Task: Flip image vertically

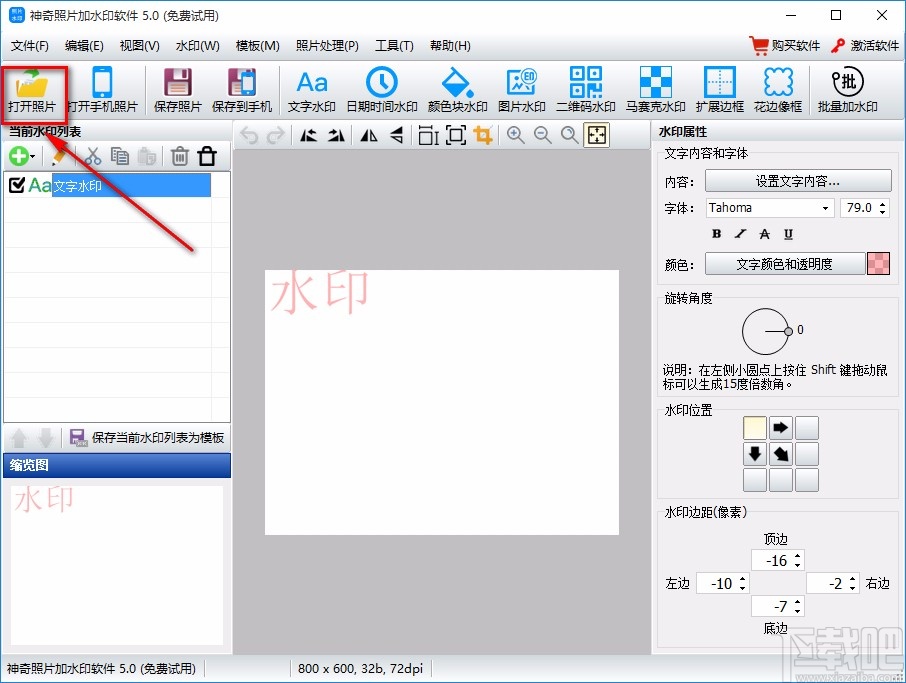Action: click(396, 135)
